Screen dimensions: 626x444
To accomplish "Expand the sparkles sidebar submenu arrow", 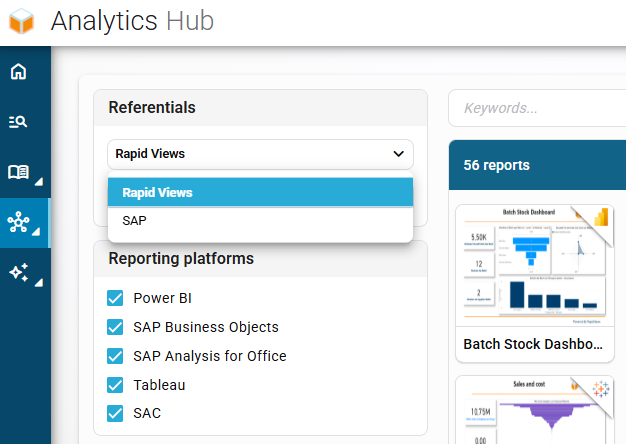I will (x=38, y=283).
